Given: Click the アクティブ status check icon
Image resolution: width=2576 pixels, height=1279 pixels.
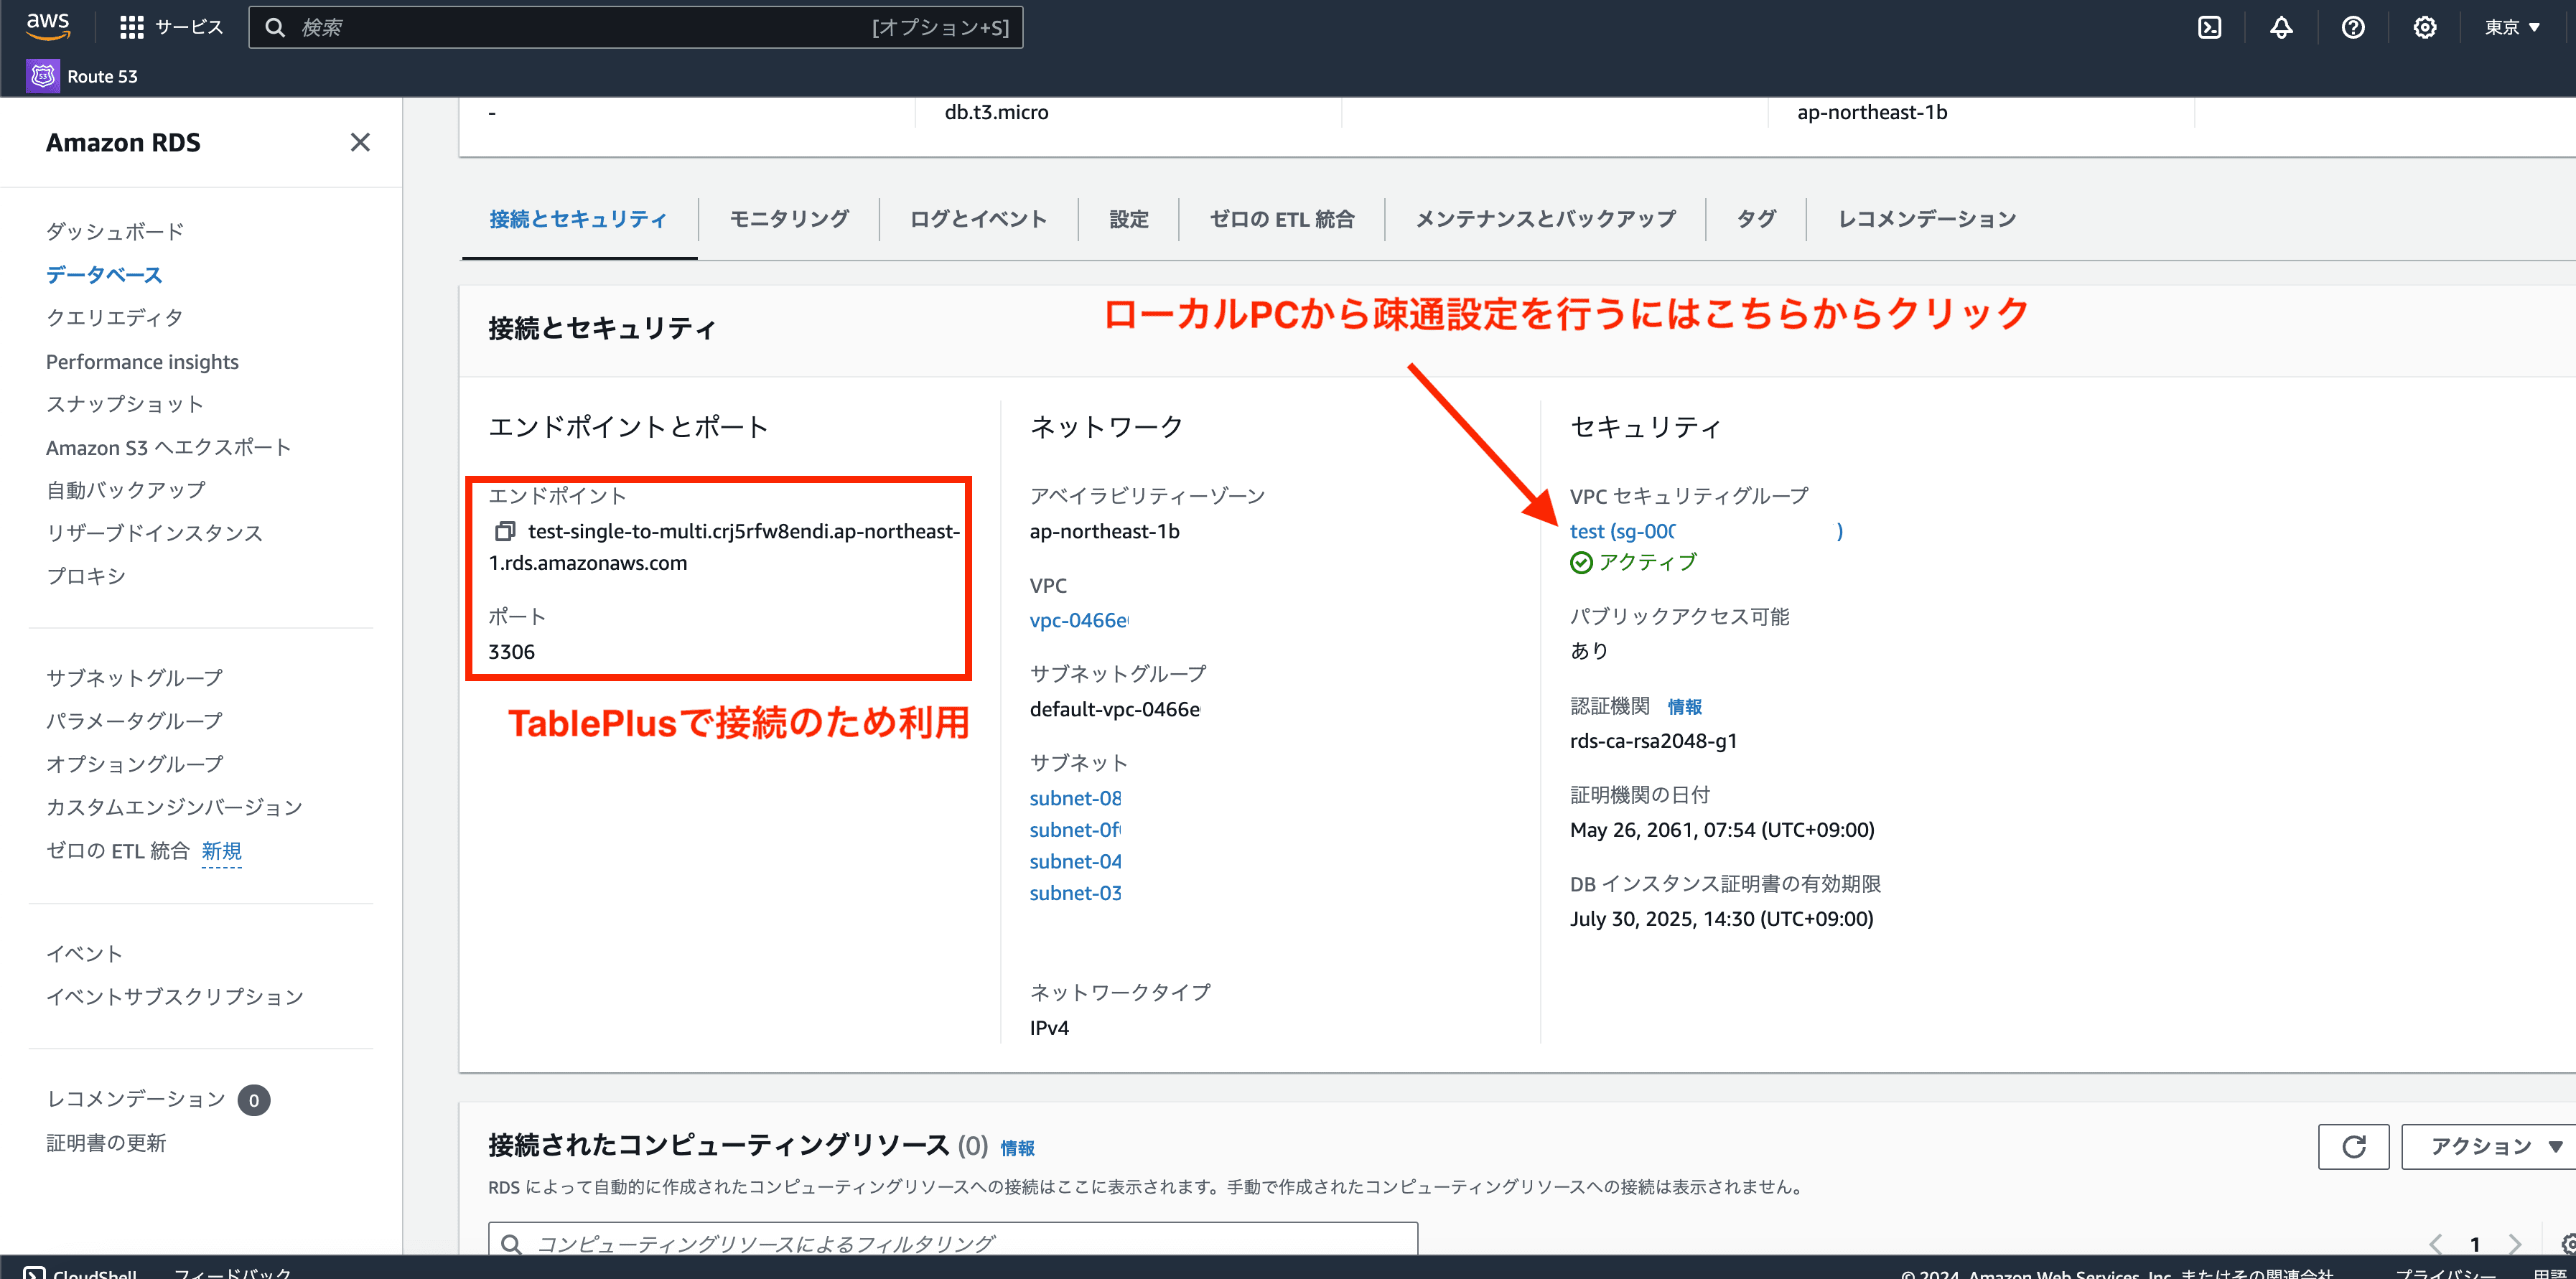Looking at the screenshot, I should (x=1581, y=563).
